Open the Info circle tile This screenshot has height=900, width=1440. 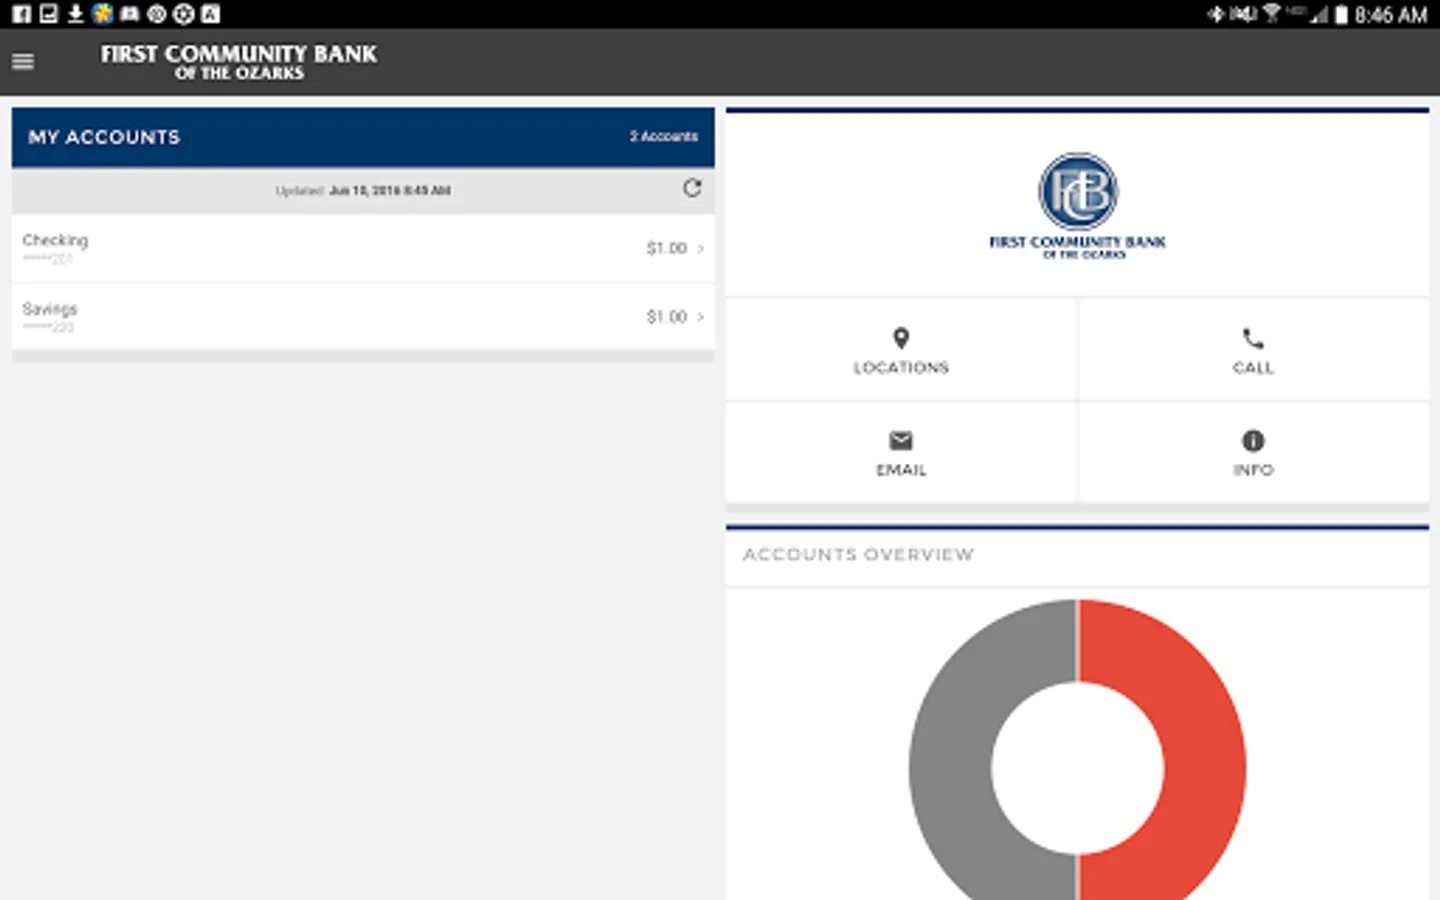tap(1253, 452)
